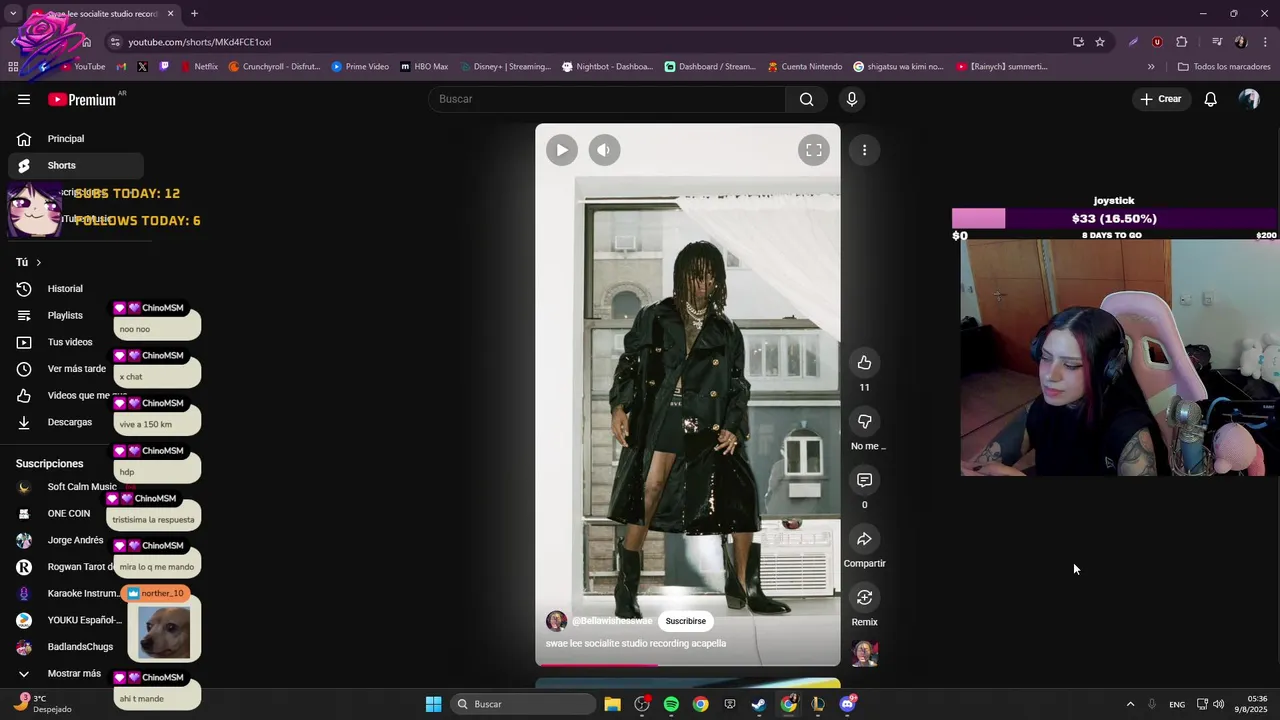Open the Chrome media controls icon

[1217, 42]
